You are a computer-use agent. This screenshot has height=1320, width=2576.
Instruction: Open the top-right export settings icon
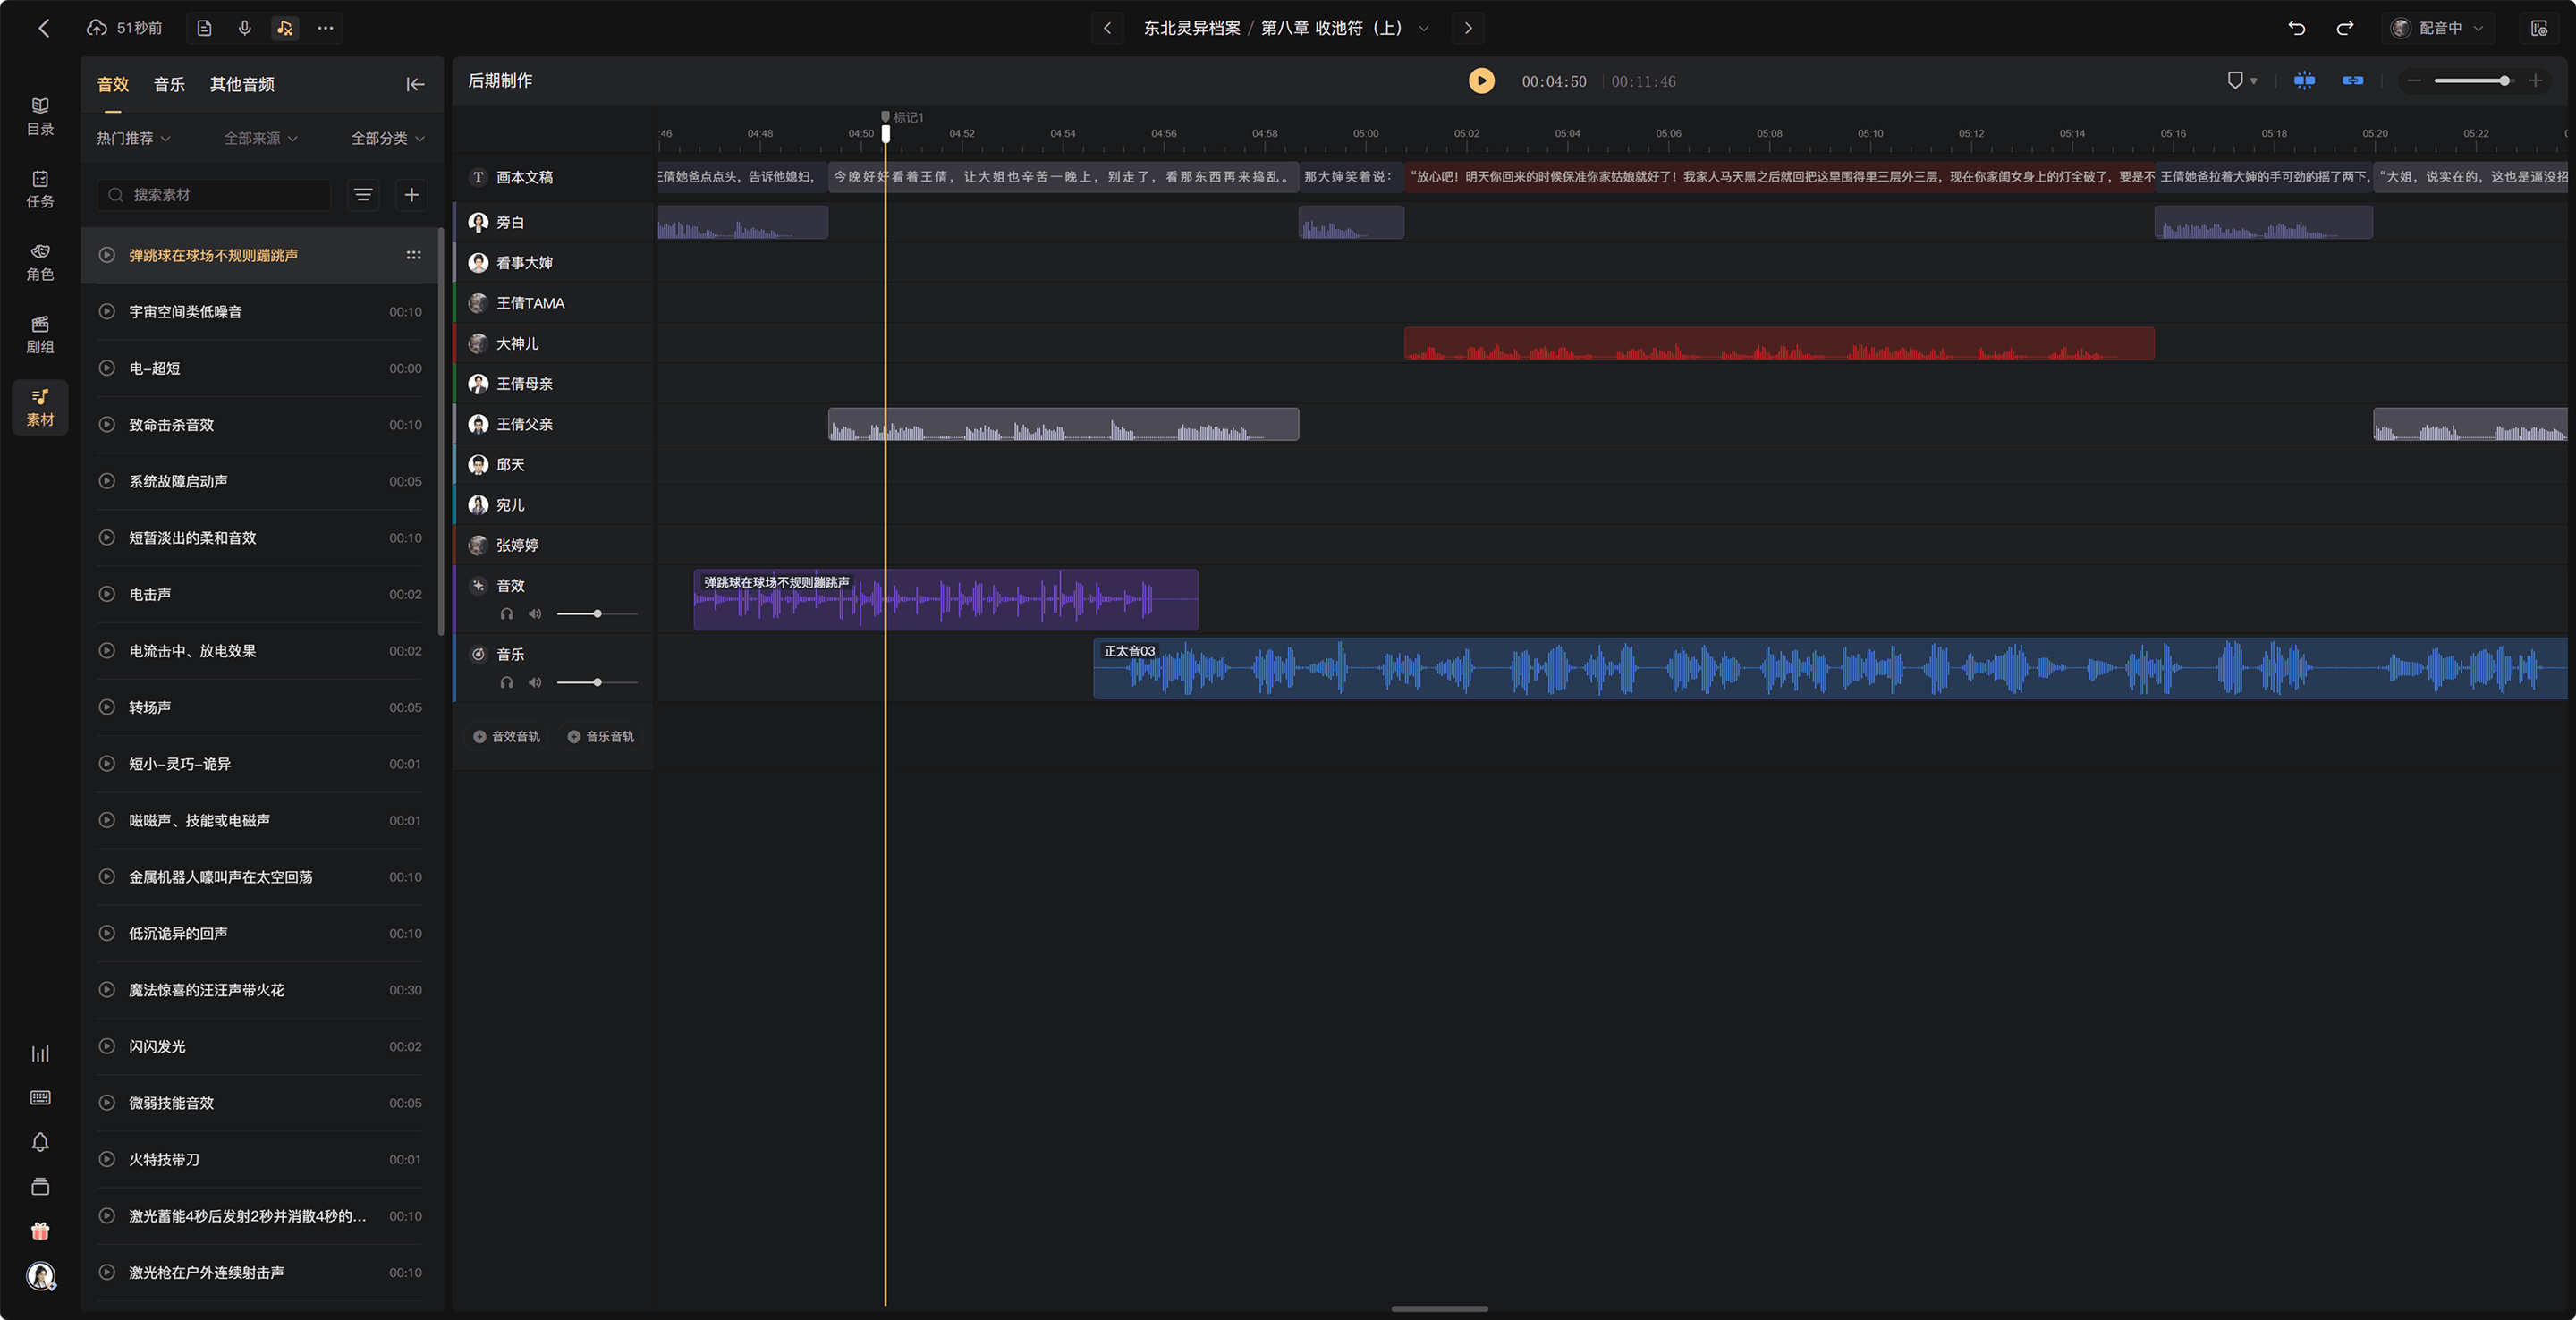click(2539, 28)
